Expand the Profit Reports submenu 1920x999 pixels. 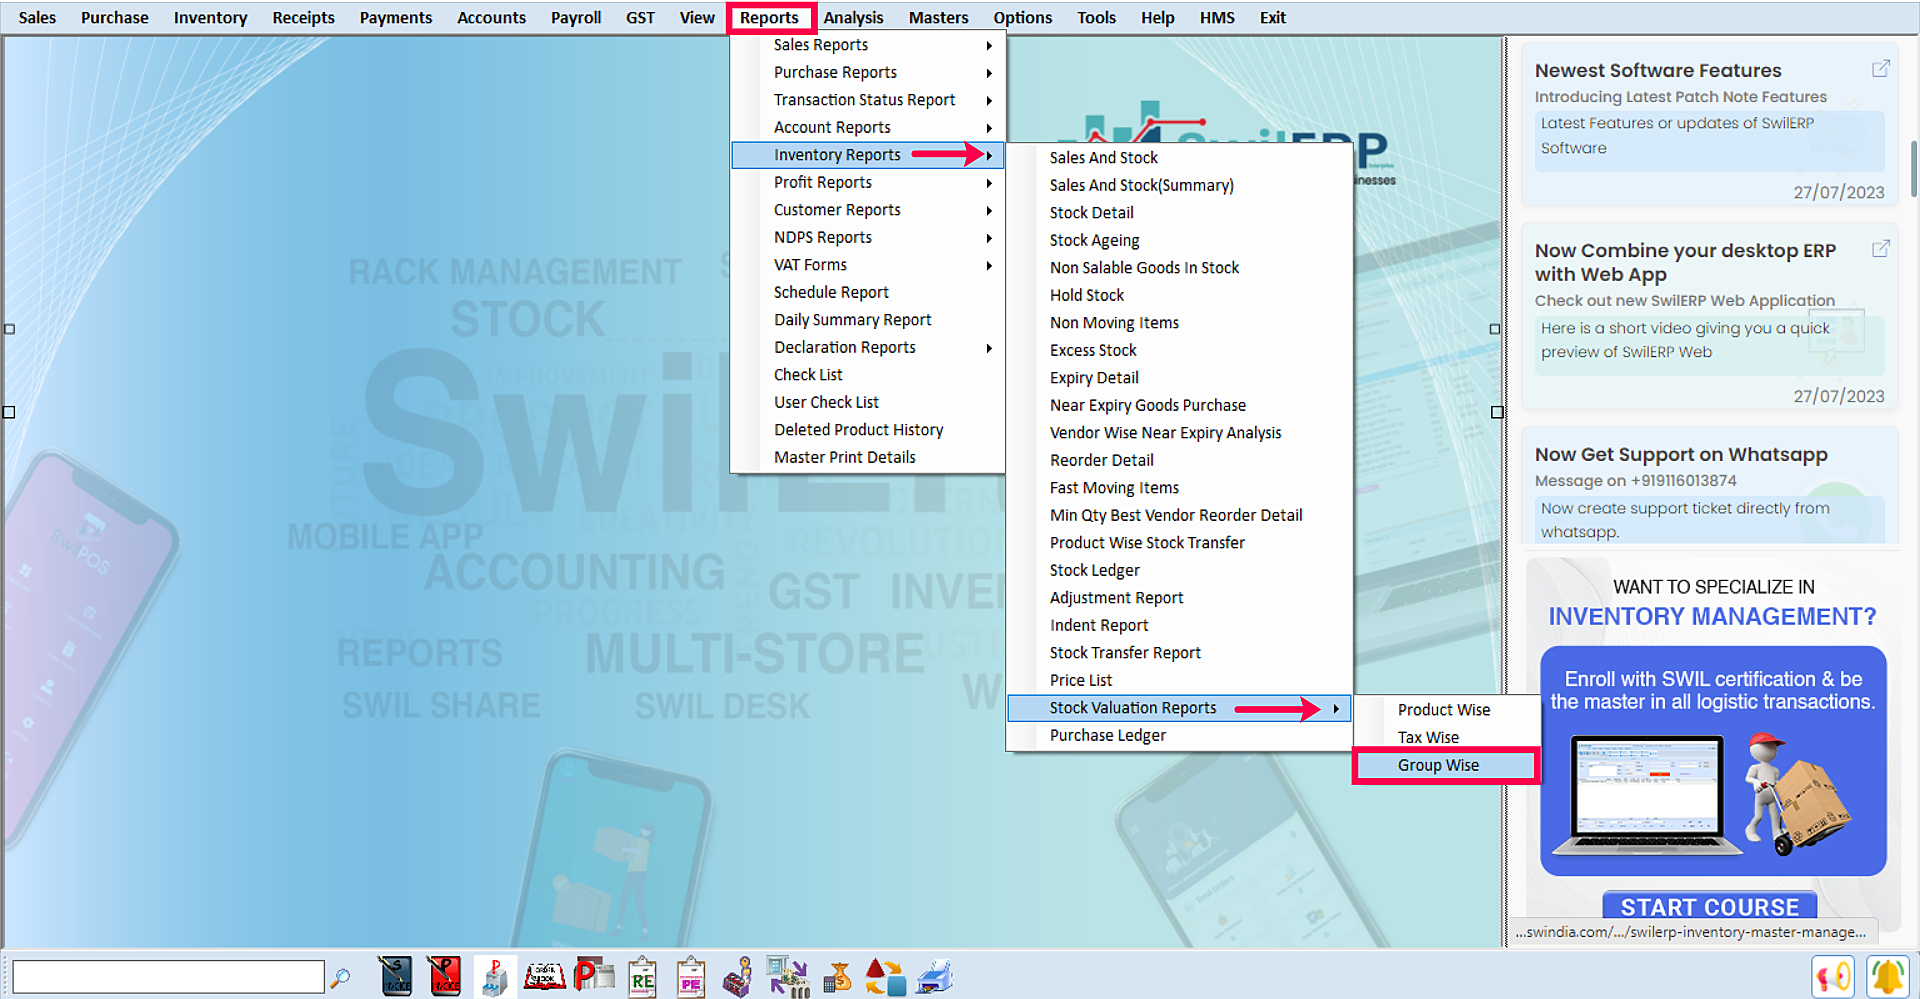point(868,182)
